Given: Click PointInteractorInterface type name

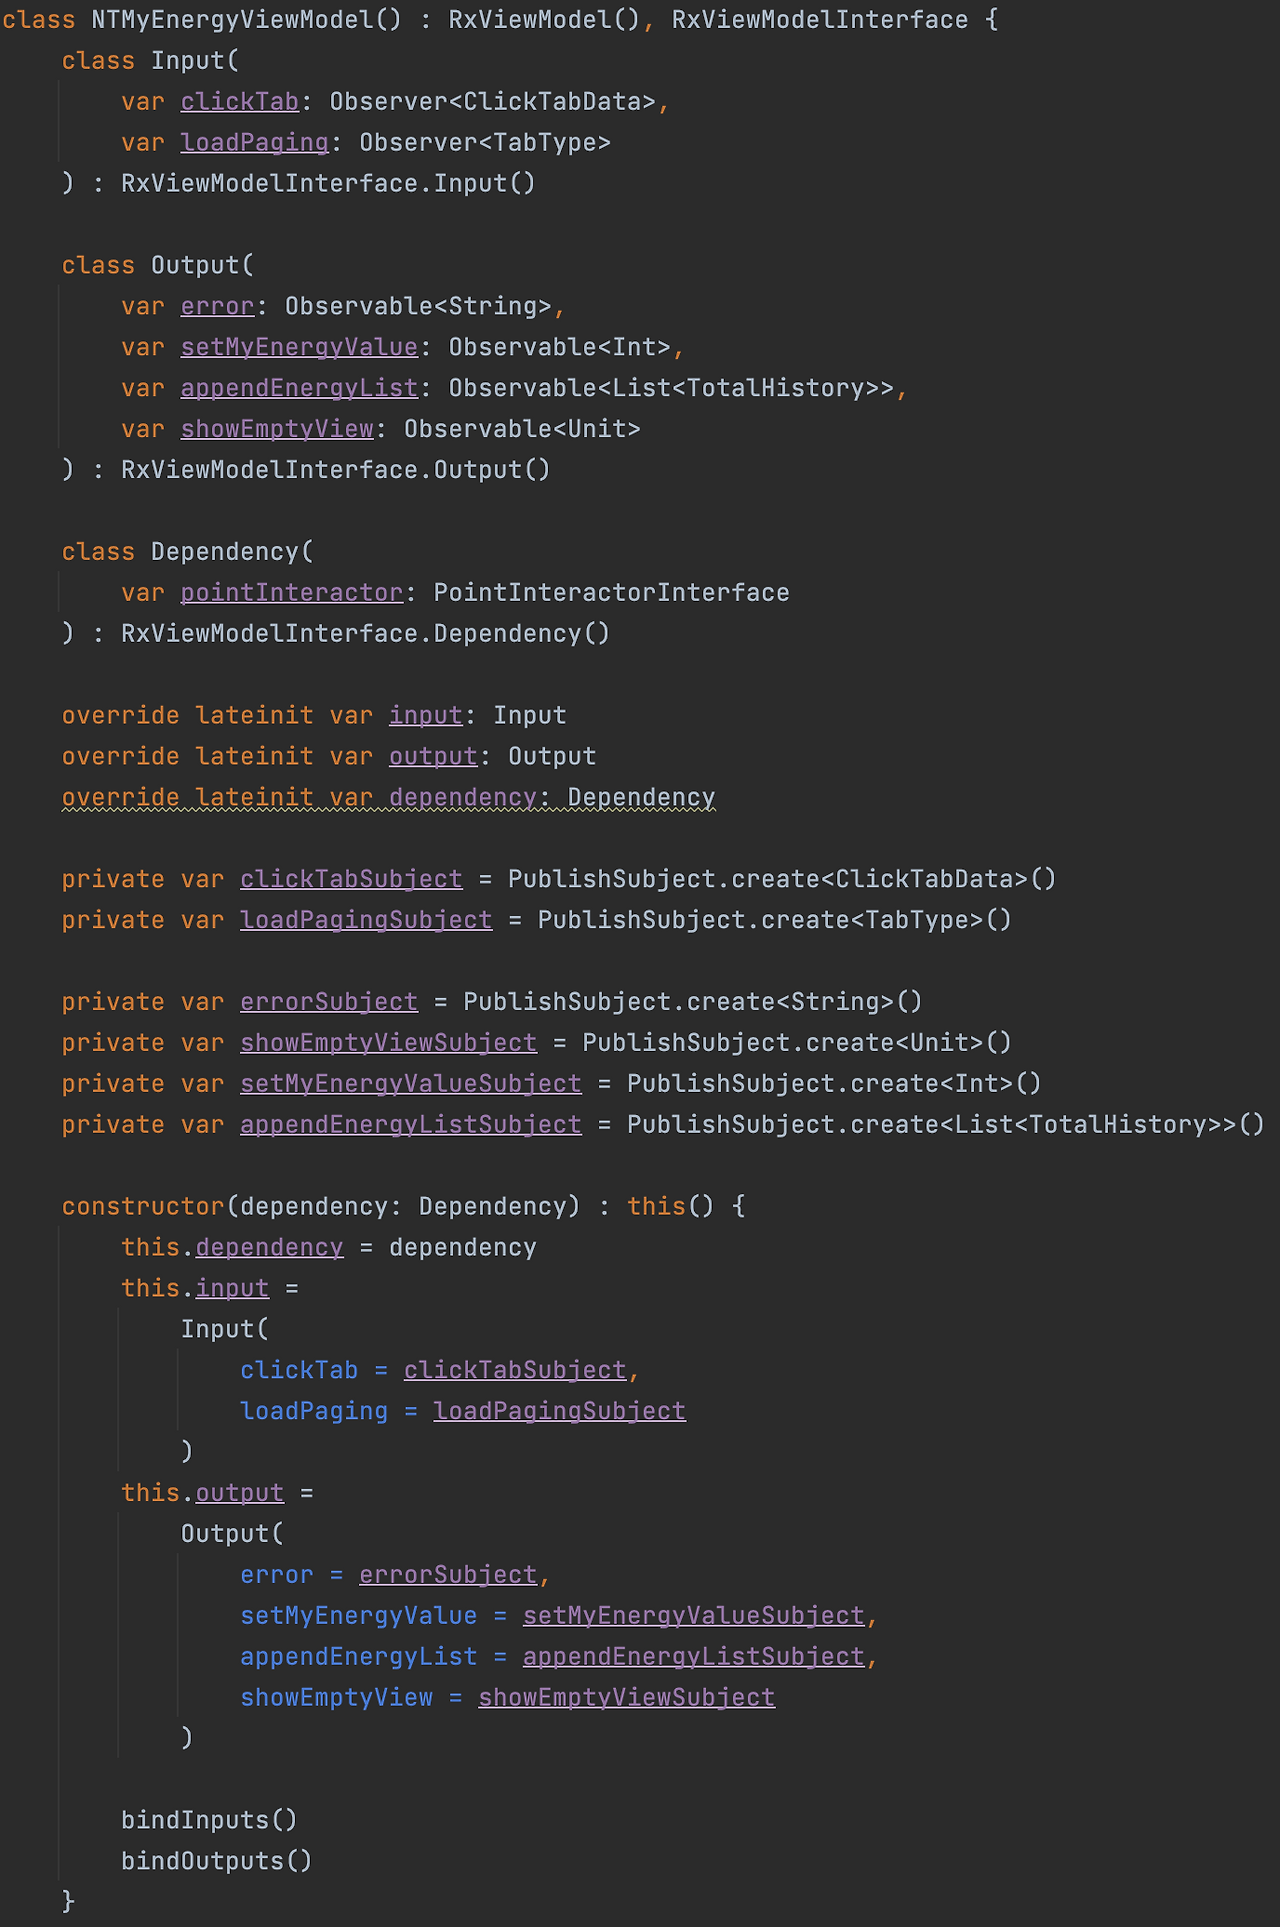Looking at the screenshot, I should click(x=611, y=593).
